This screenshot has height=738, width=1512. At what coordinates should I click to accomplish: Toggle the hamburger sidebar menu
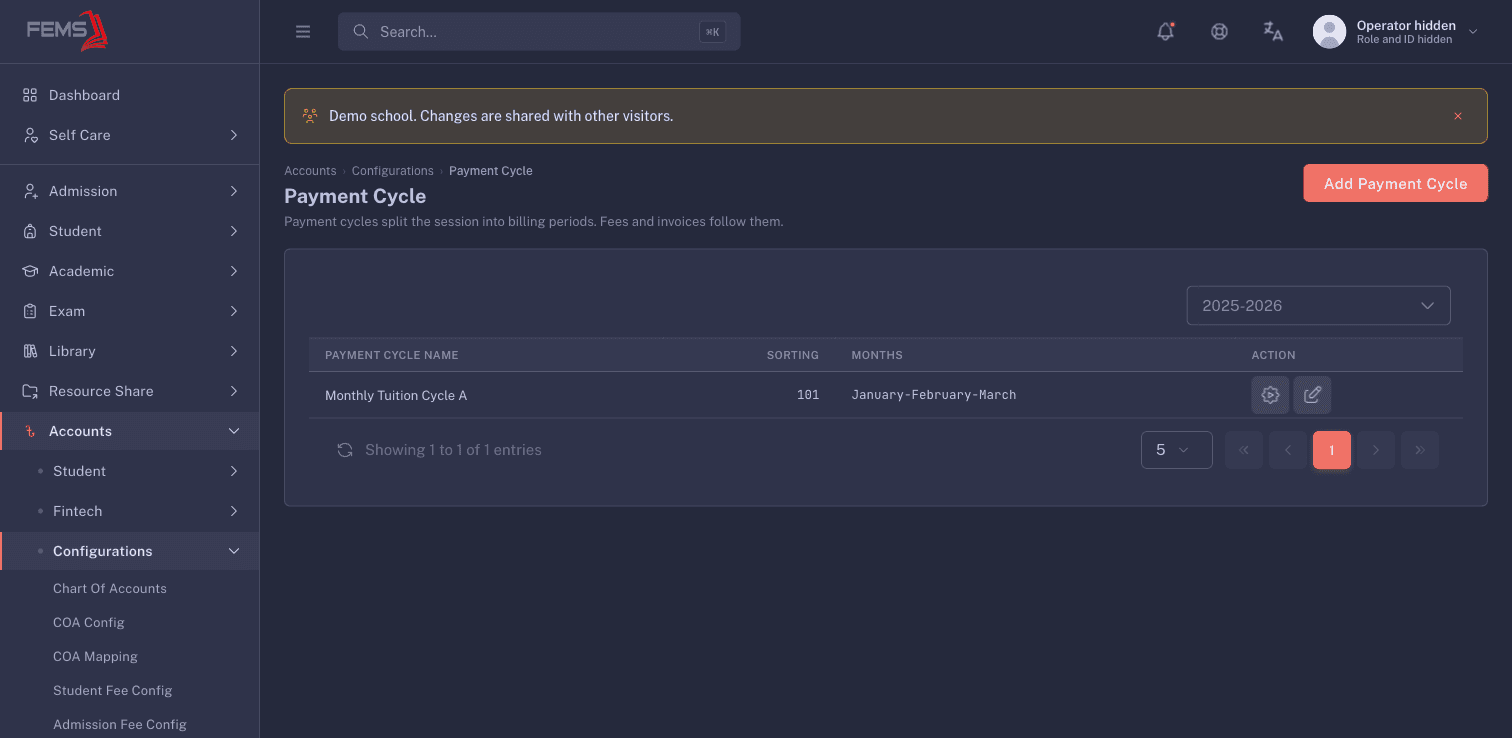[x=303, y=32]
